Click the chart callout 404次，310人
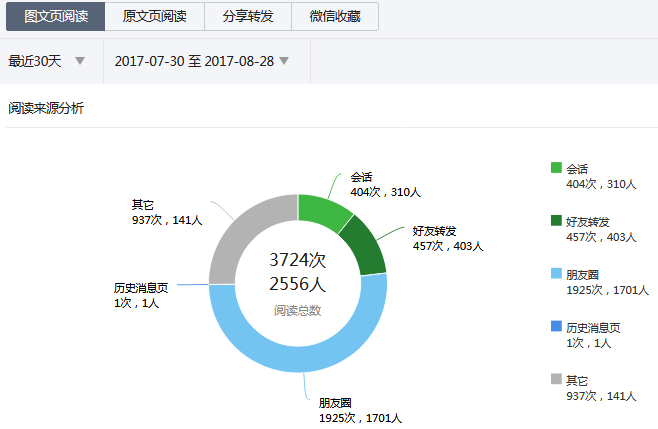The height and width of the screenshot is (429, 658). [386, 192]
